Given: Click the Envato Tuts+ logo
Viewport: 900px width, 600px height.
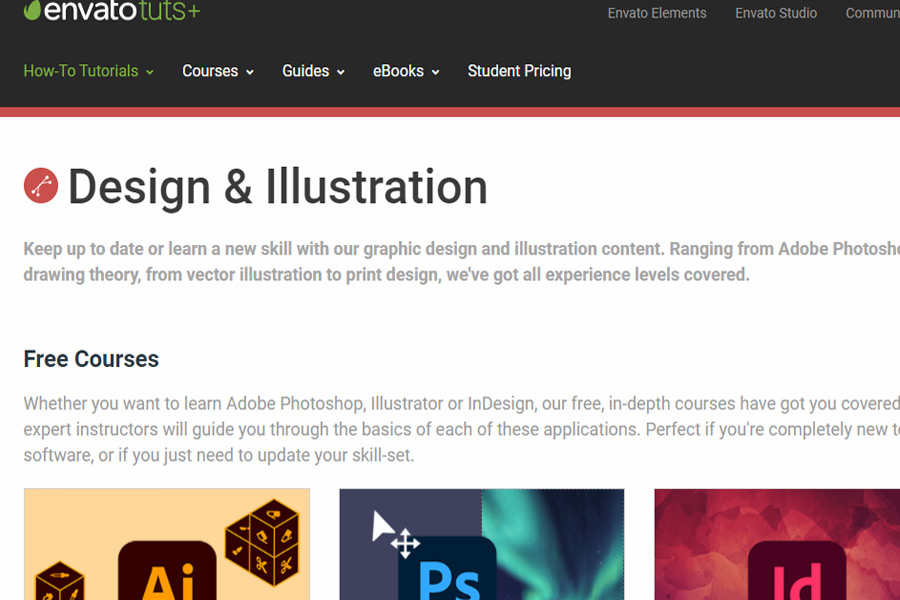Looking at the screenshot, I should [x=112, y=10].
